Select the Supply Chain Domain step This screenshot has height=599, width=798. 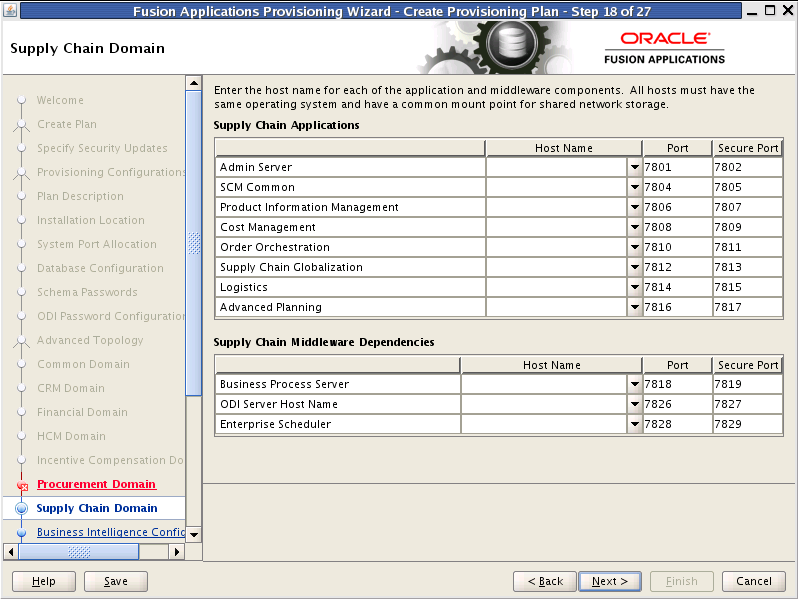[x=97, y=508]
